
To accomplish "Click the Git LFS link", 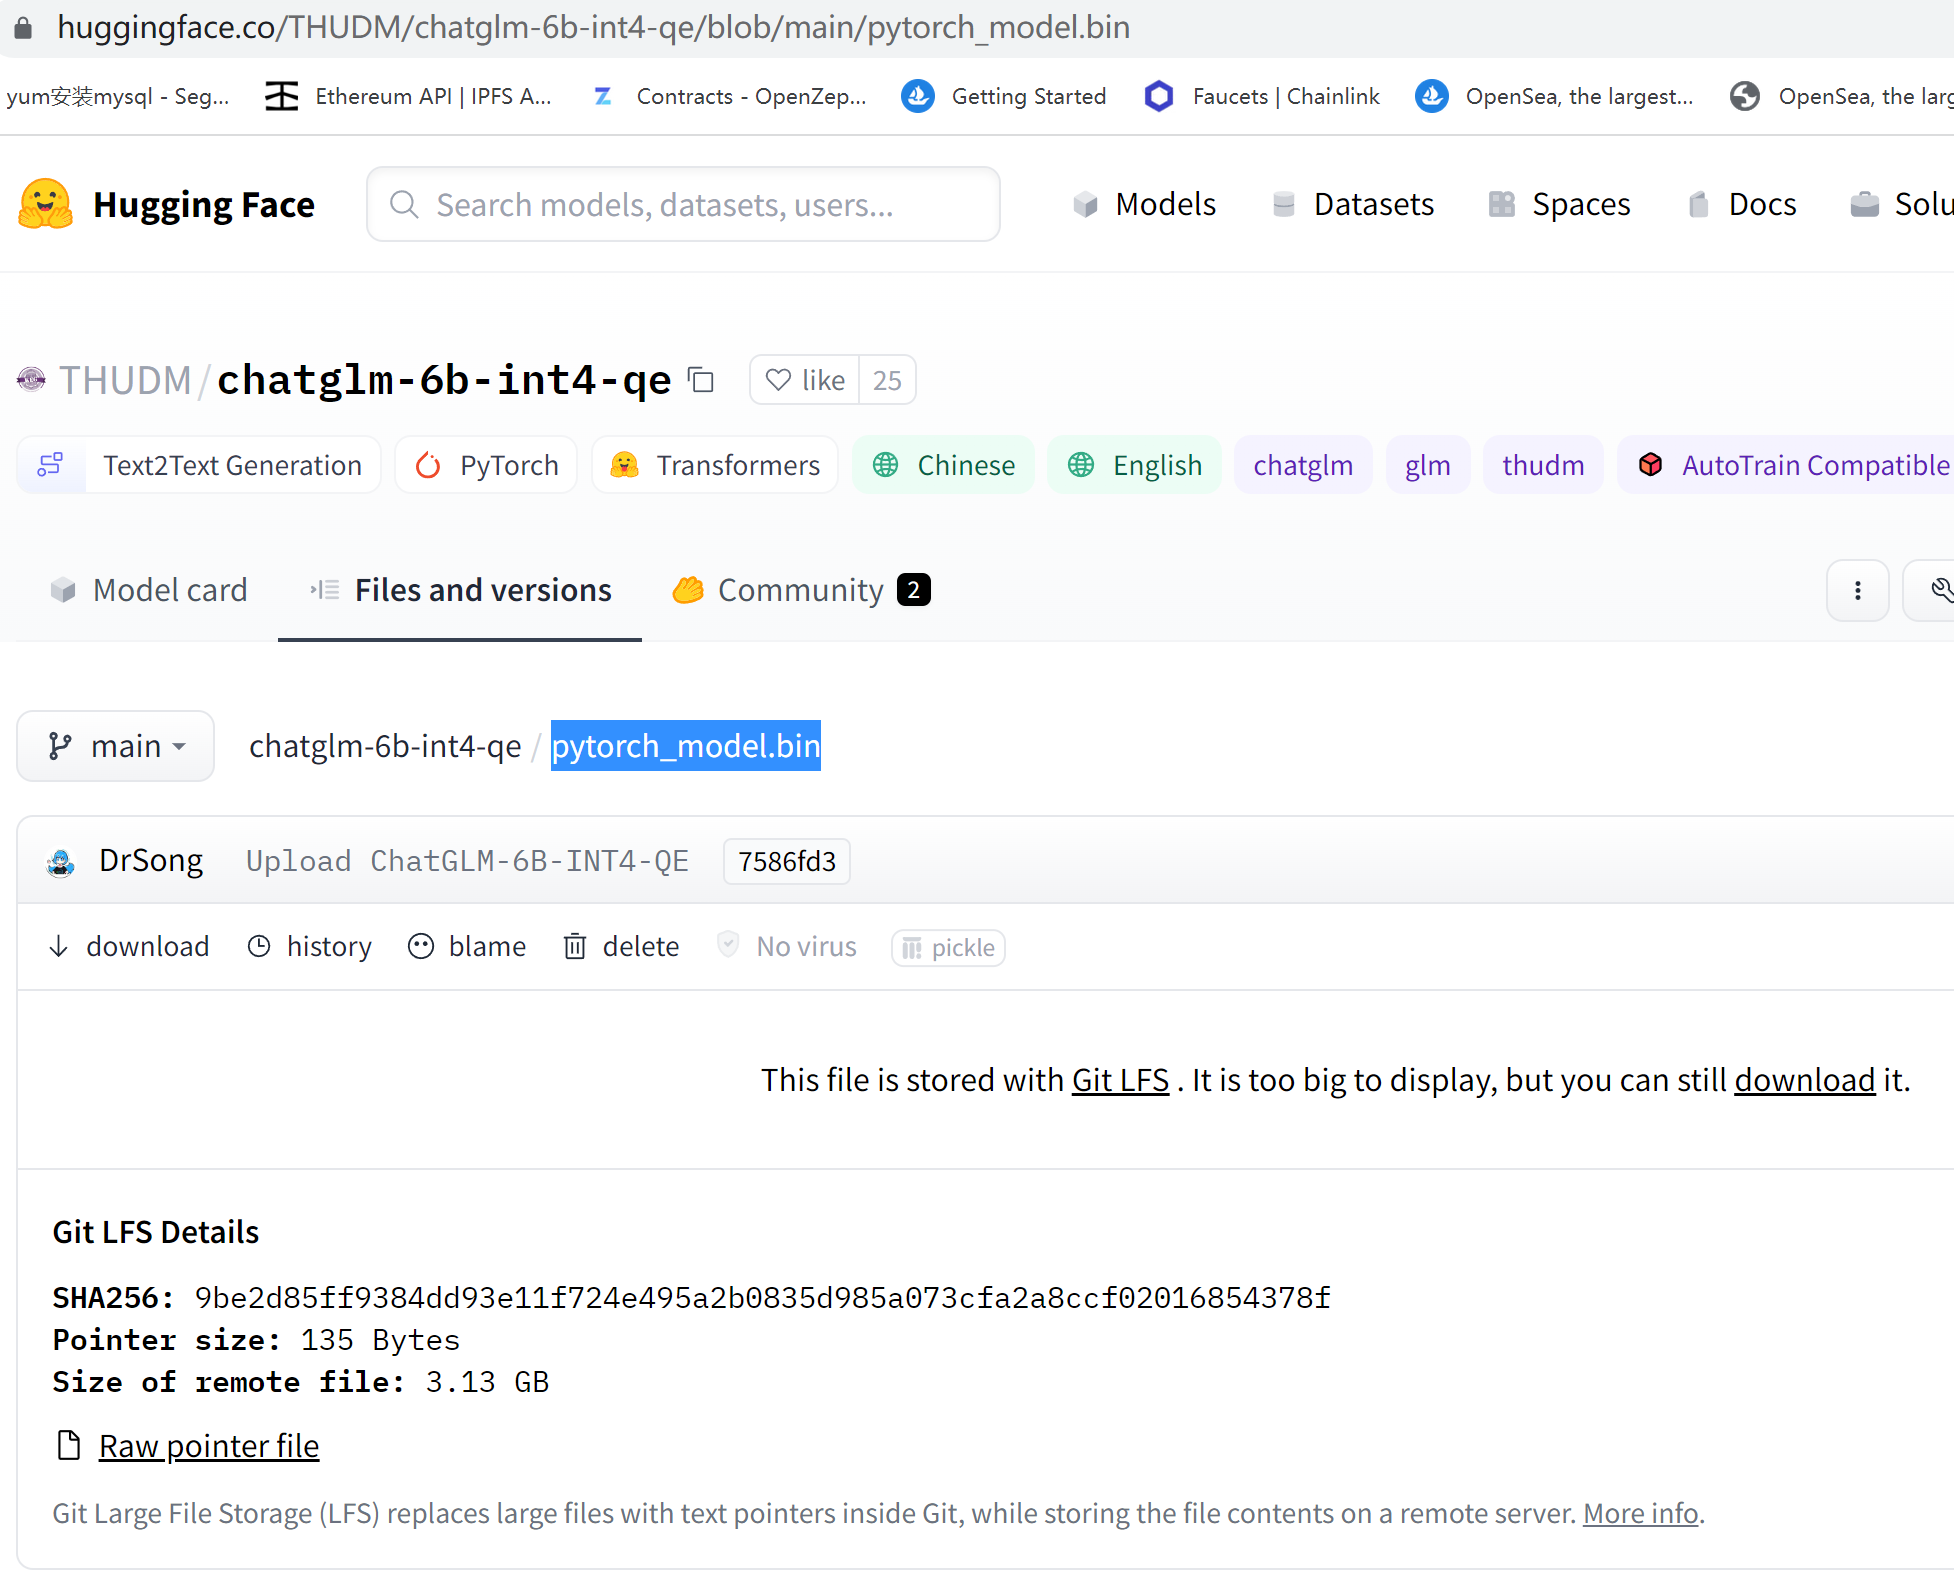I will point(1120,1080).
